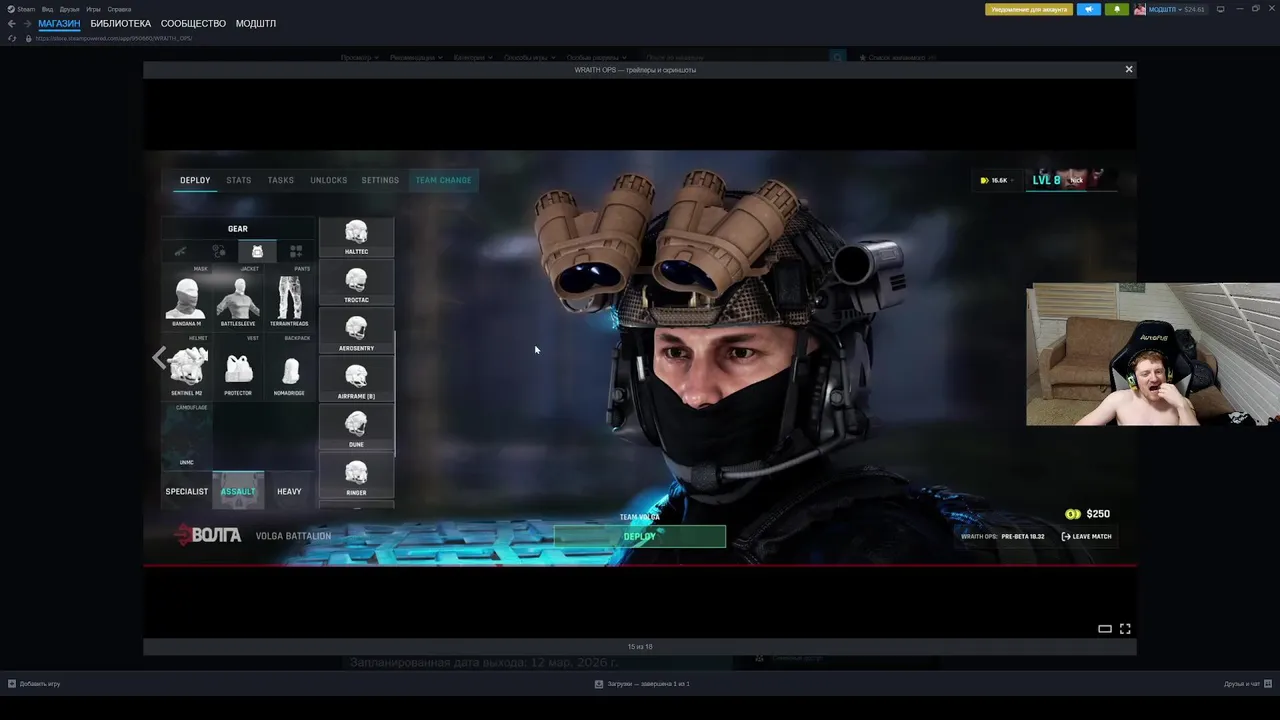
Task: Go to previous screenshot with left arrow
Action: pos(159,357)
